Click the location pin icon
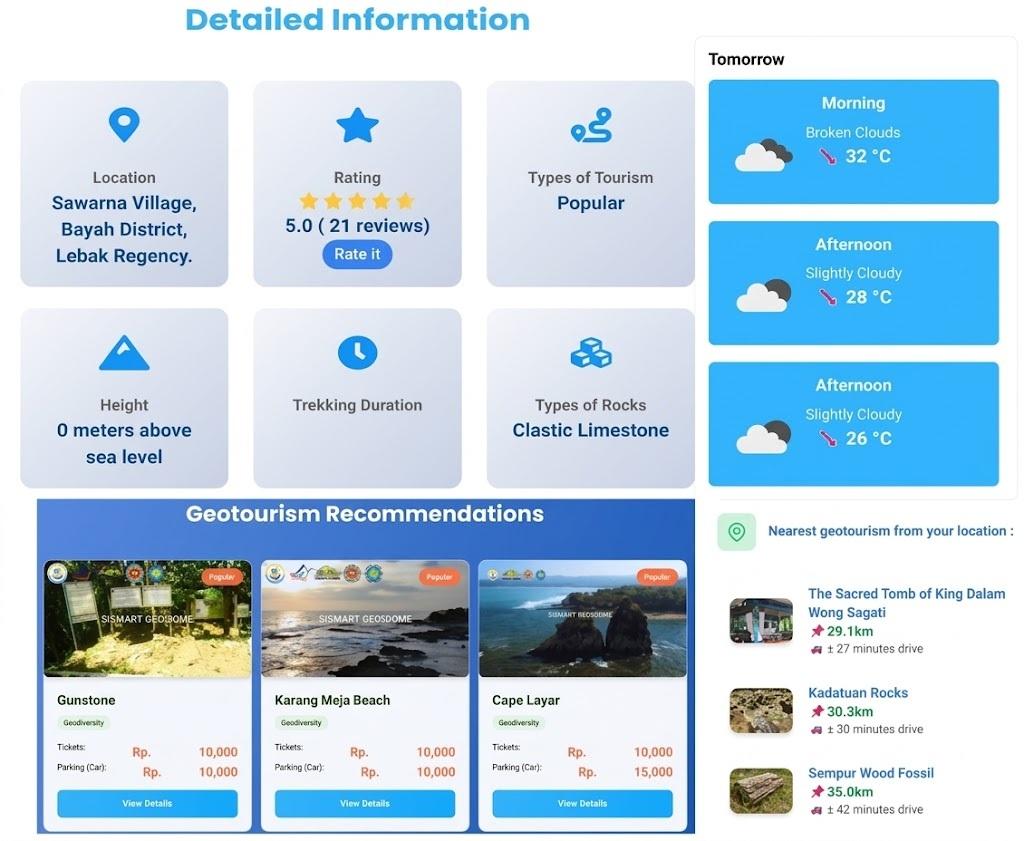The width and height of the screenshot is (1024, 841). (124, 124)
